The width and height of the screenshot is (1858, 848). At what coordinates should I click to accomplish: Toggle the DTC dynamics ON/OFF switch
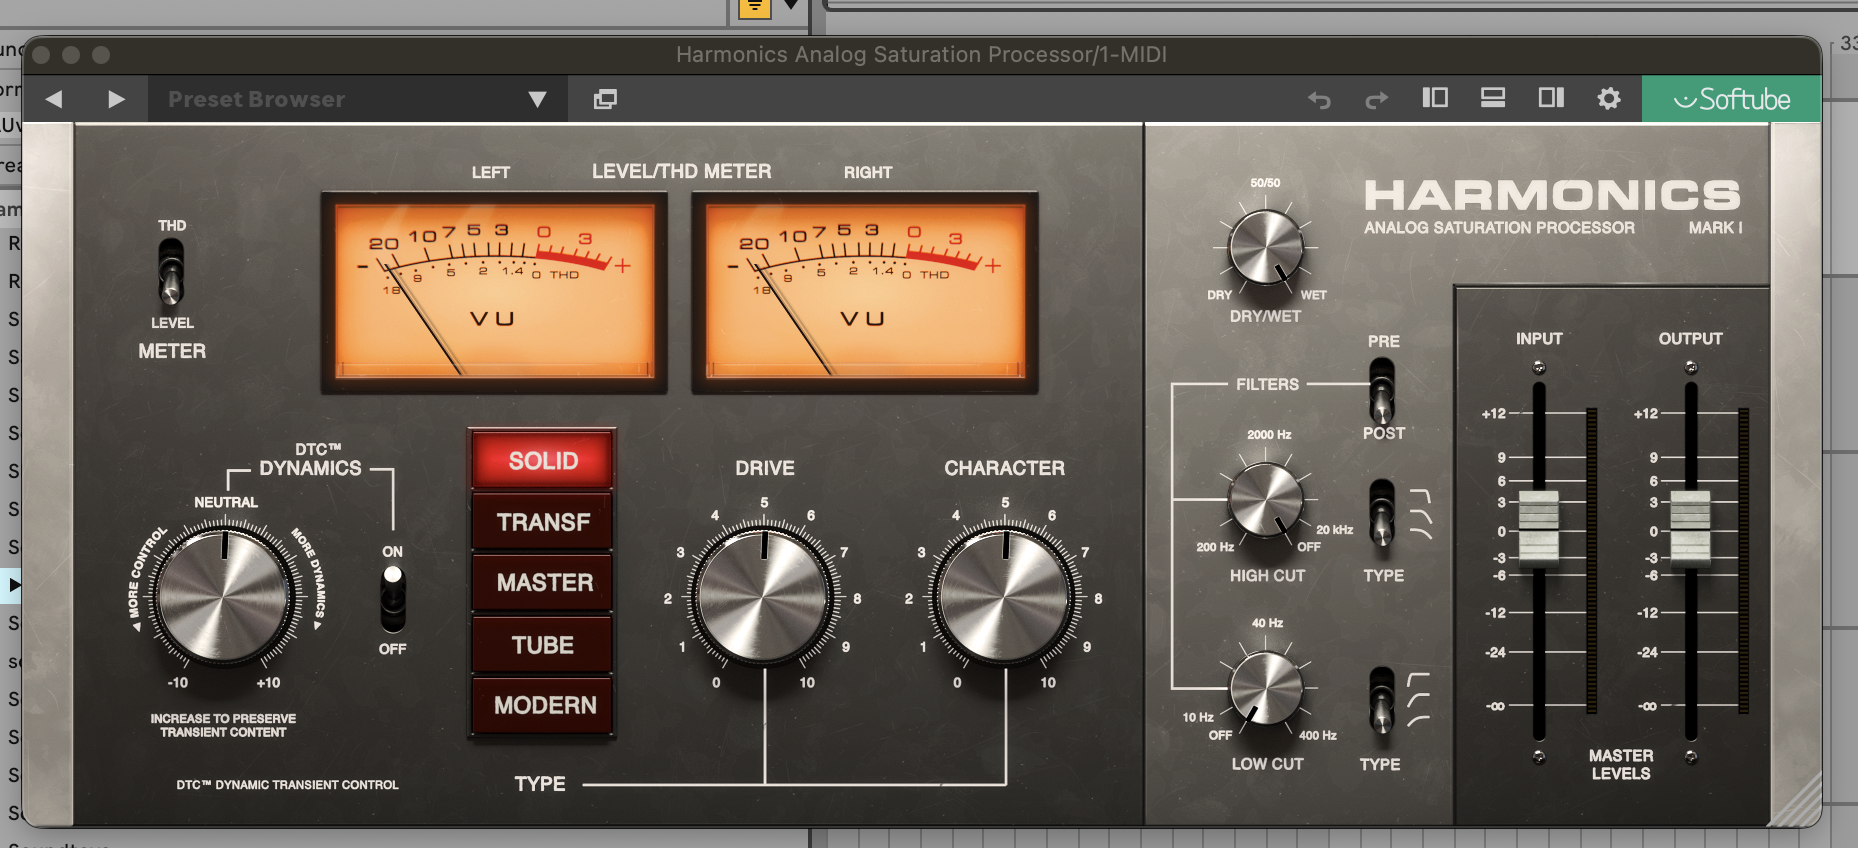pyautogui.click(x=393, y=598)
